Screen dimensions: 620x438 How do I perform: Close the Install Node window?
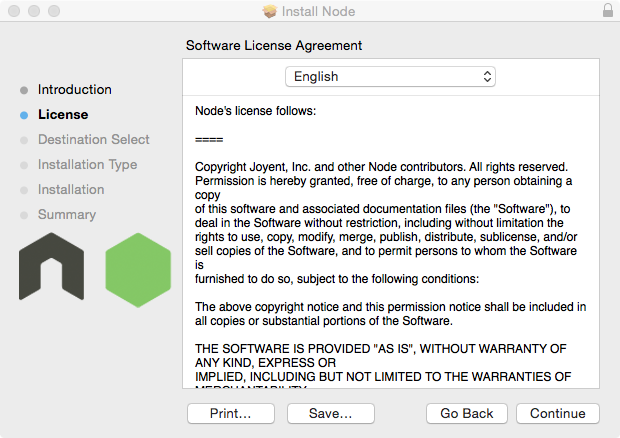(x=13, y=10)
